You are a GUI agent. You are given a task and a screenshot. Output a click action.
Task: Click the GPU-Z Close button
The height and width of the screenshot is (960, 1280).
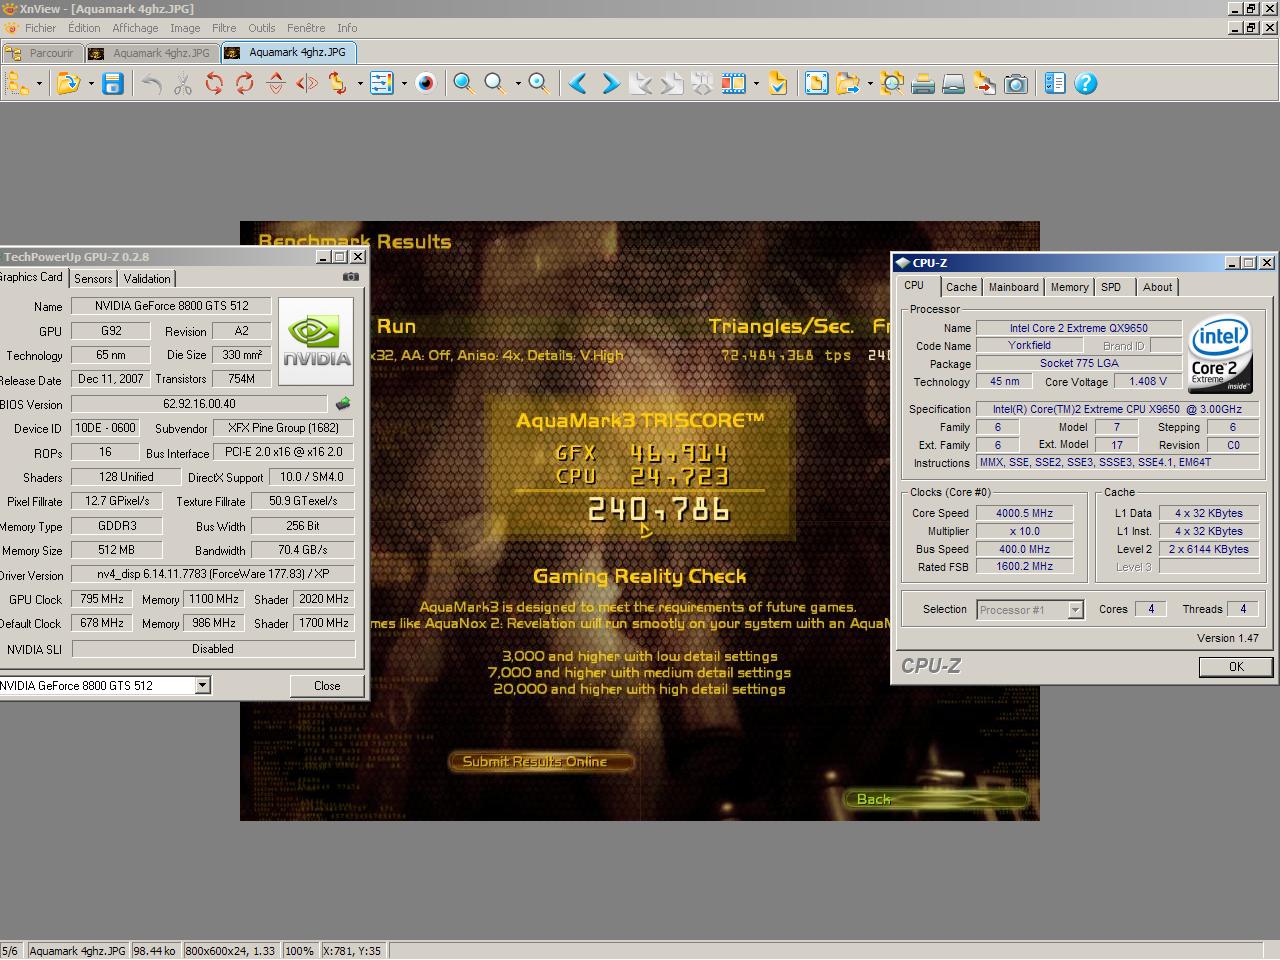click(327, 686)
